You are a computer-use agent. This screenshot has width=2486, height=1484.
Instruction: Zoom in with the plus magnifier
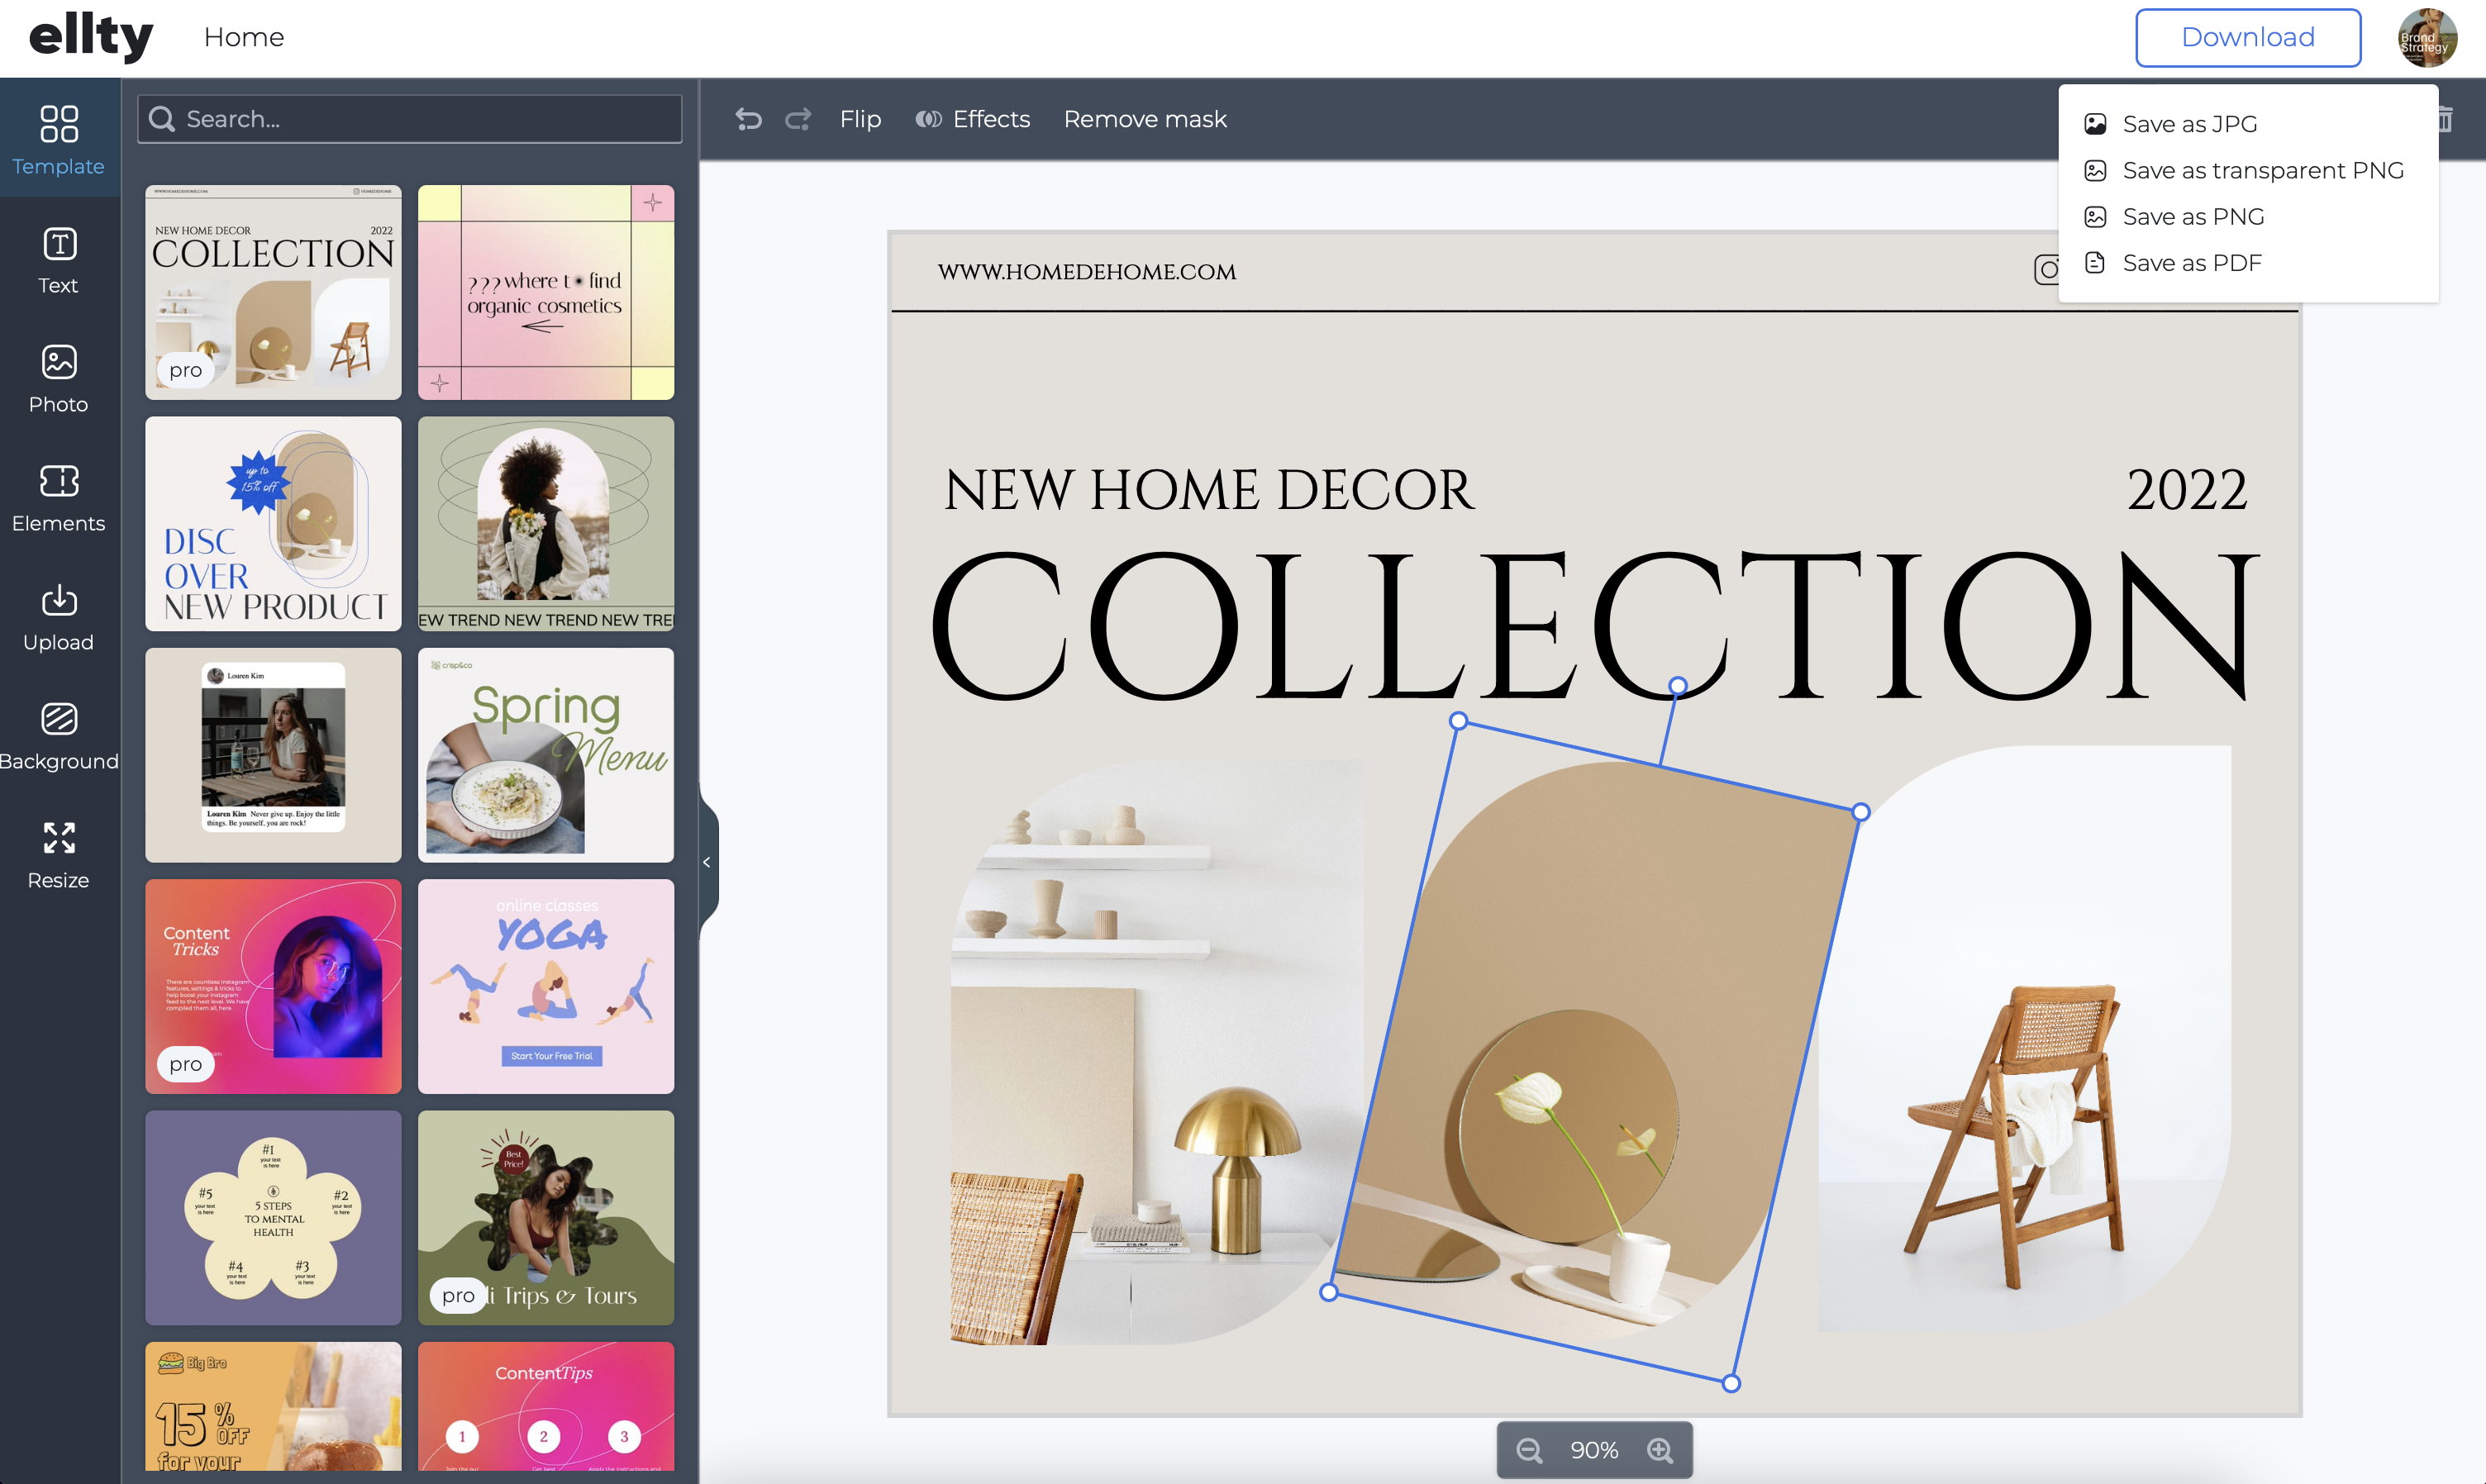coord(1660,1450)
